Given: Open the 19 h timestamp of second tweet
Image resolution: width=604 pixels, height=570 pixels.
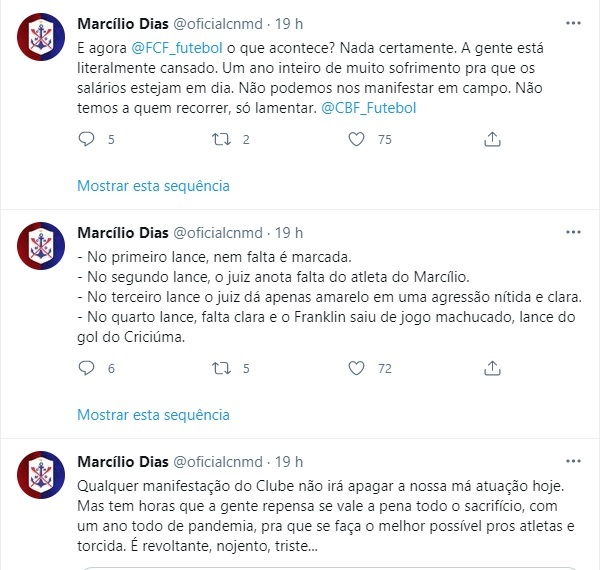Looking at the screenshot, I should coord(289,233).
